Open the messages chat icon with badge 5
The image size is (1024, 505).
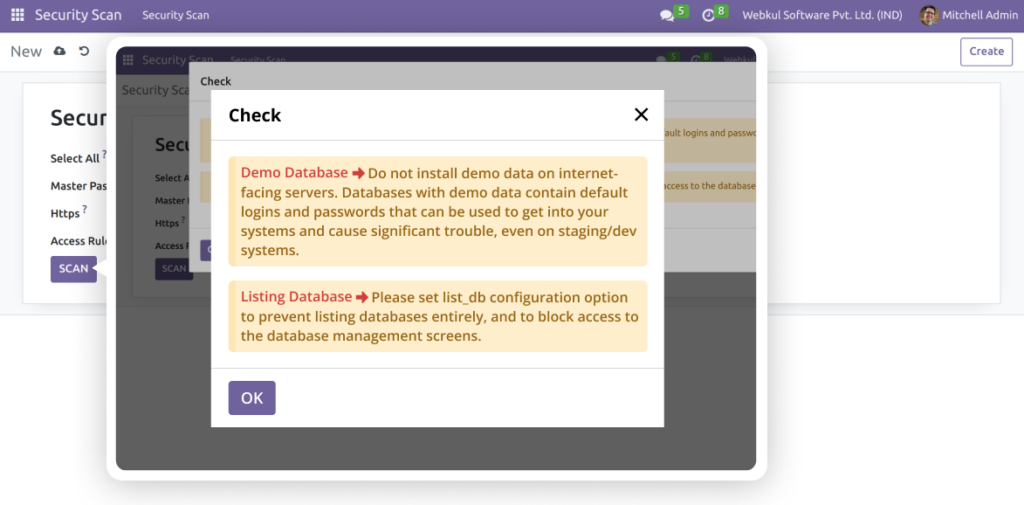pyautogui.click(x=667, y=15)
